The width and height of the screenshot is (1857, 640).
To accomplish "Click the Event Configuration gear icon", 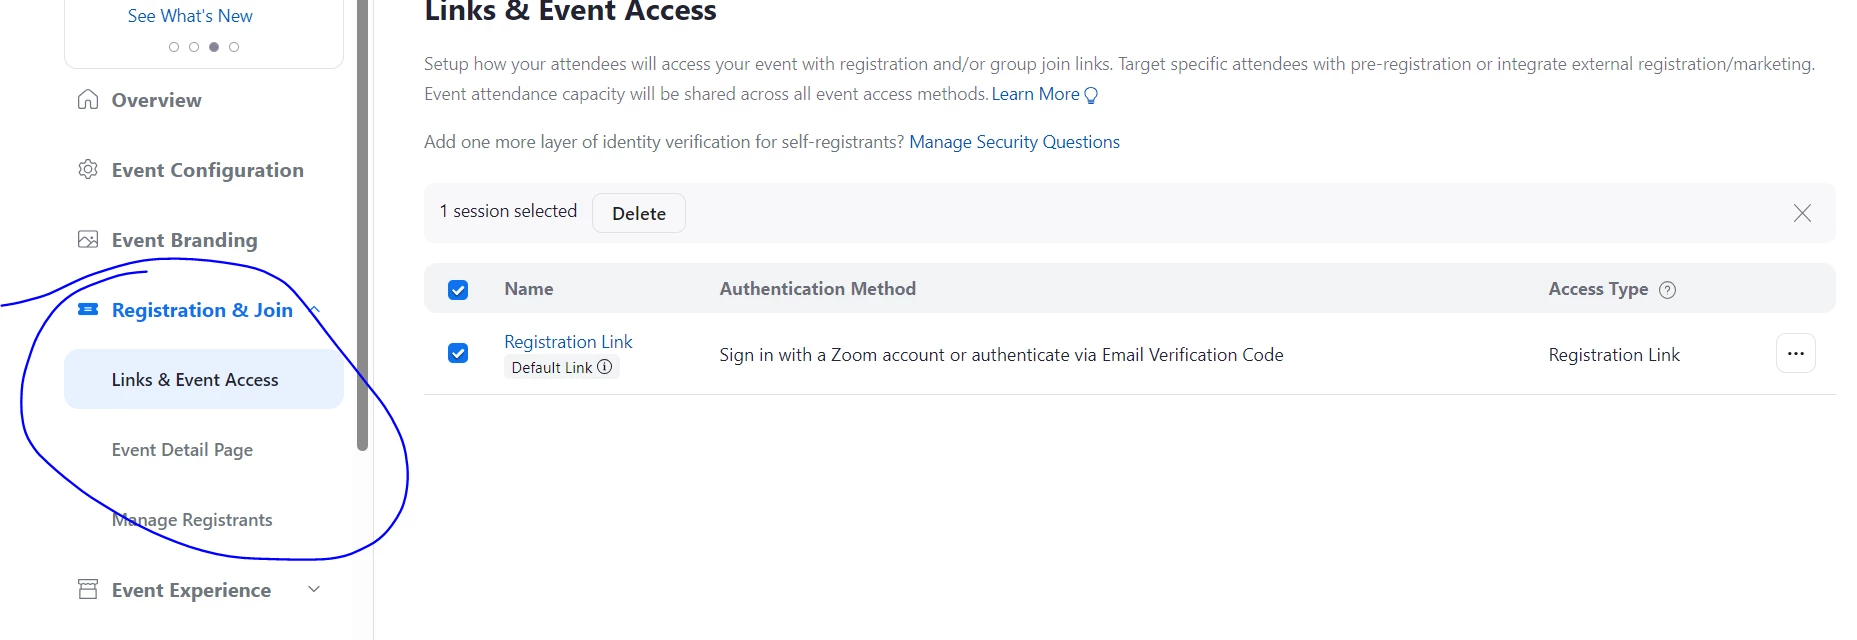I will pyautogui.click(x=88, y=169).
